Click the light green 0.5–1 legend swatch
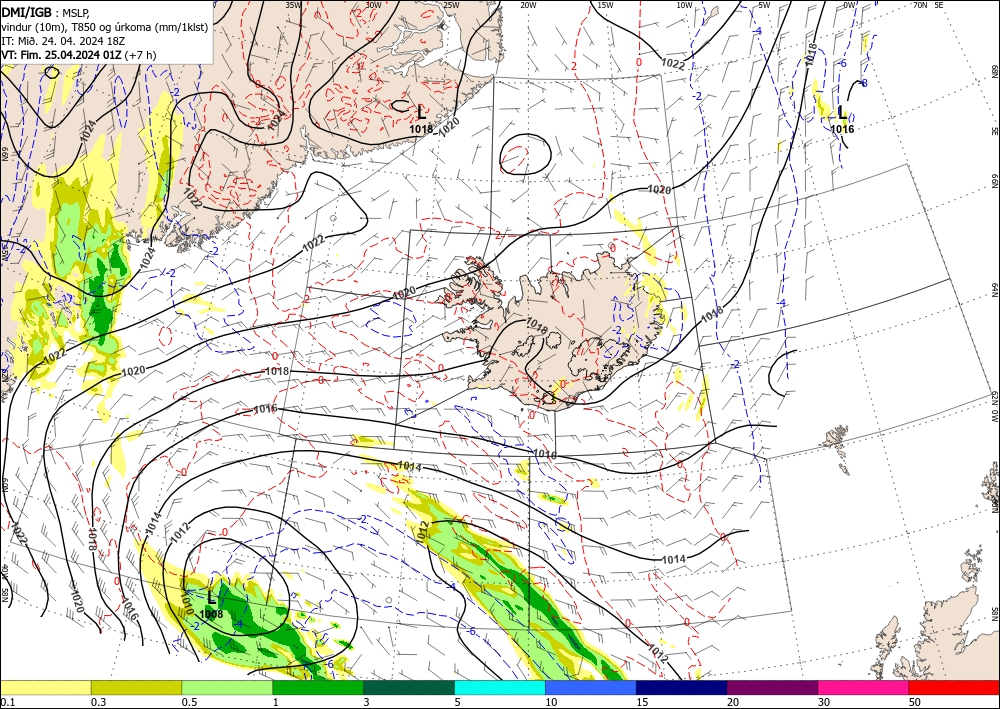 click(227, 687)
